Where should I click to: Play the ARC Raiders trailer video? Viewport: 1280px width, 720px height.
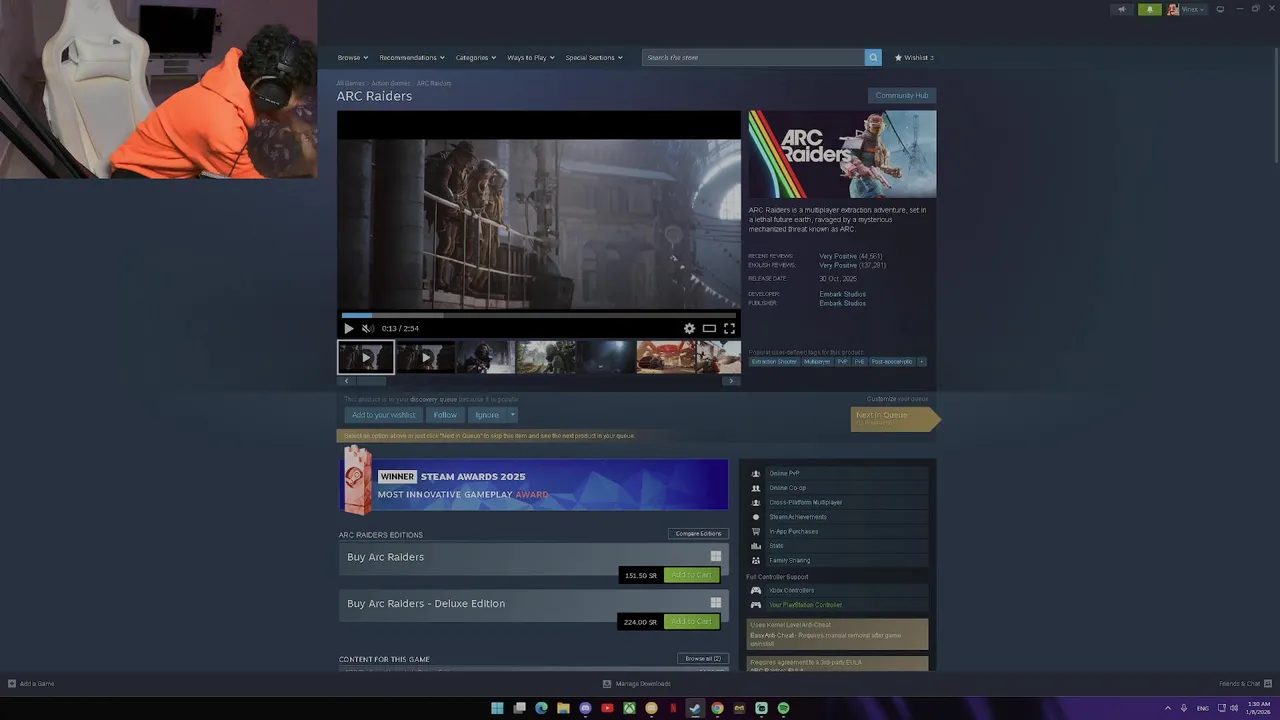point(348,328)
